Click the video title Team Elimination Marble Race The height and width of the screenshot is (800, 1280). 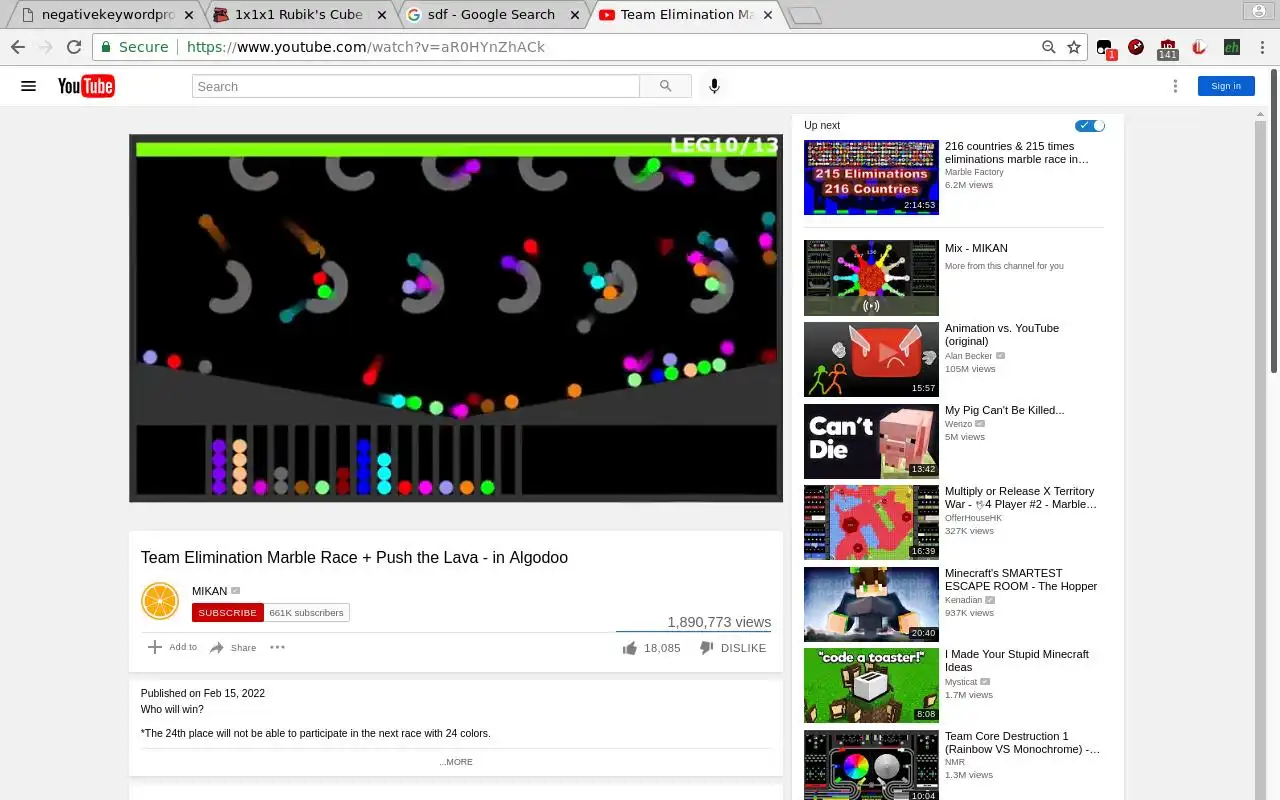(x=354, y=558)
